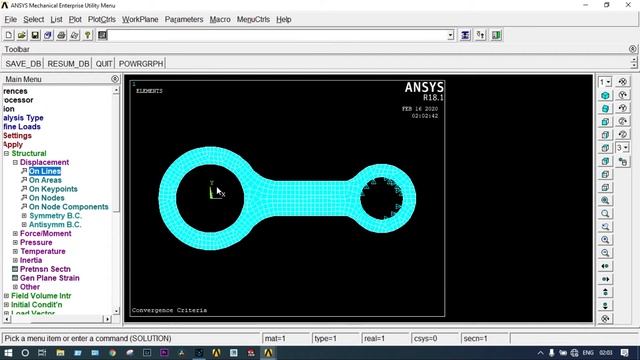Image resolution: width=640 pixels, height=360 pixels.
Task: Collapse the Toolbar panel toggle
Action: [x=632, y=49]
